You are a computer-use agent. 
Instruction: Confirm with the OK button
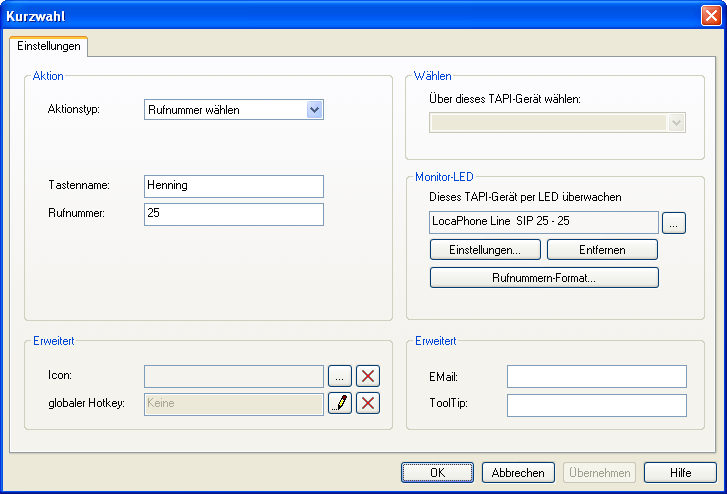[437, 473]
